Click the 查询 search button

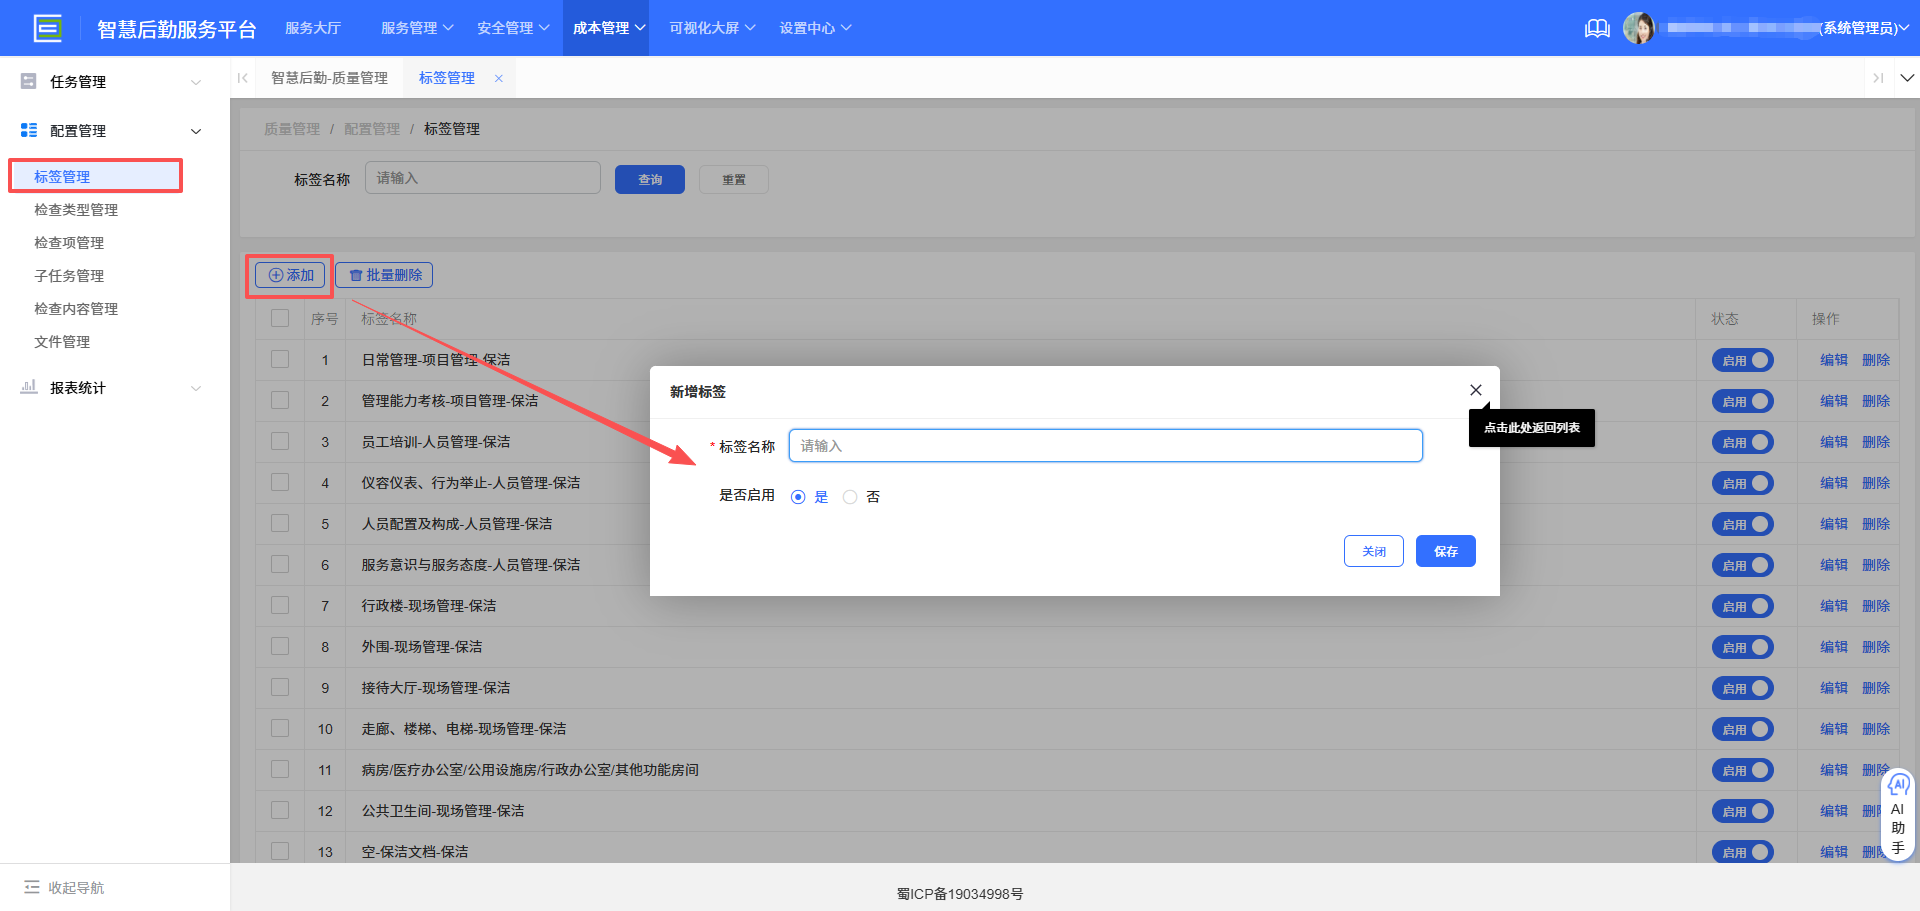(x=649, y=179)
